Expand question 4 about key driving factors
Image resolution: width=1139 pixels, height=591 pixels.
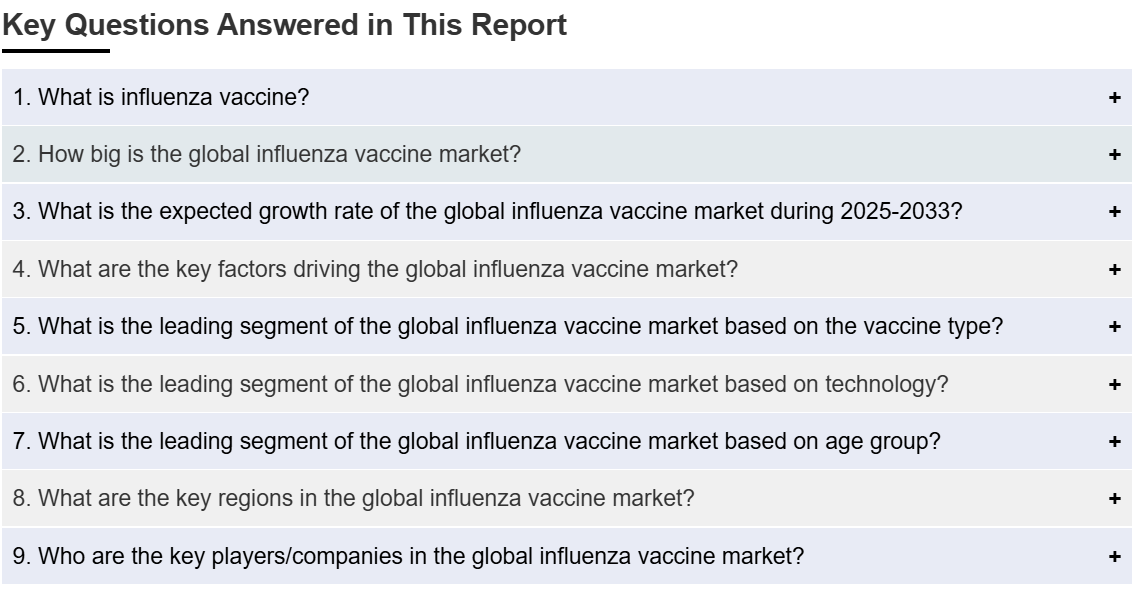(567, 269)
